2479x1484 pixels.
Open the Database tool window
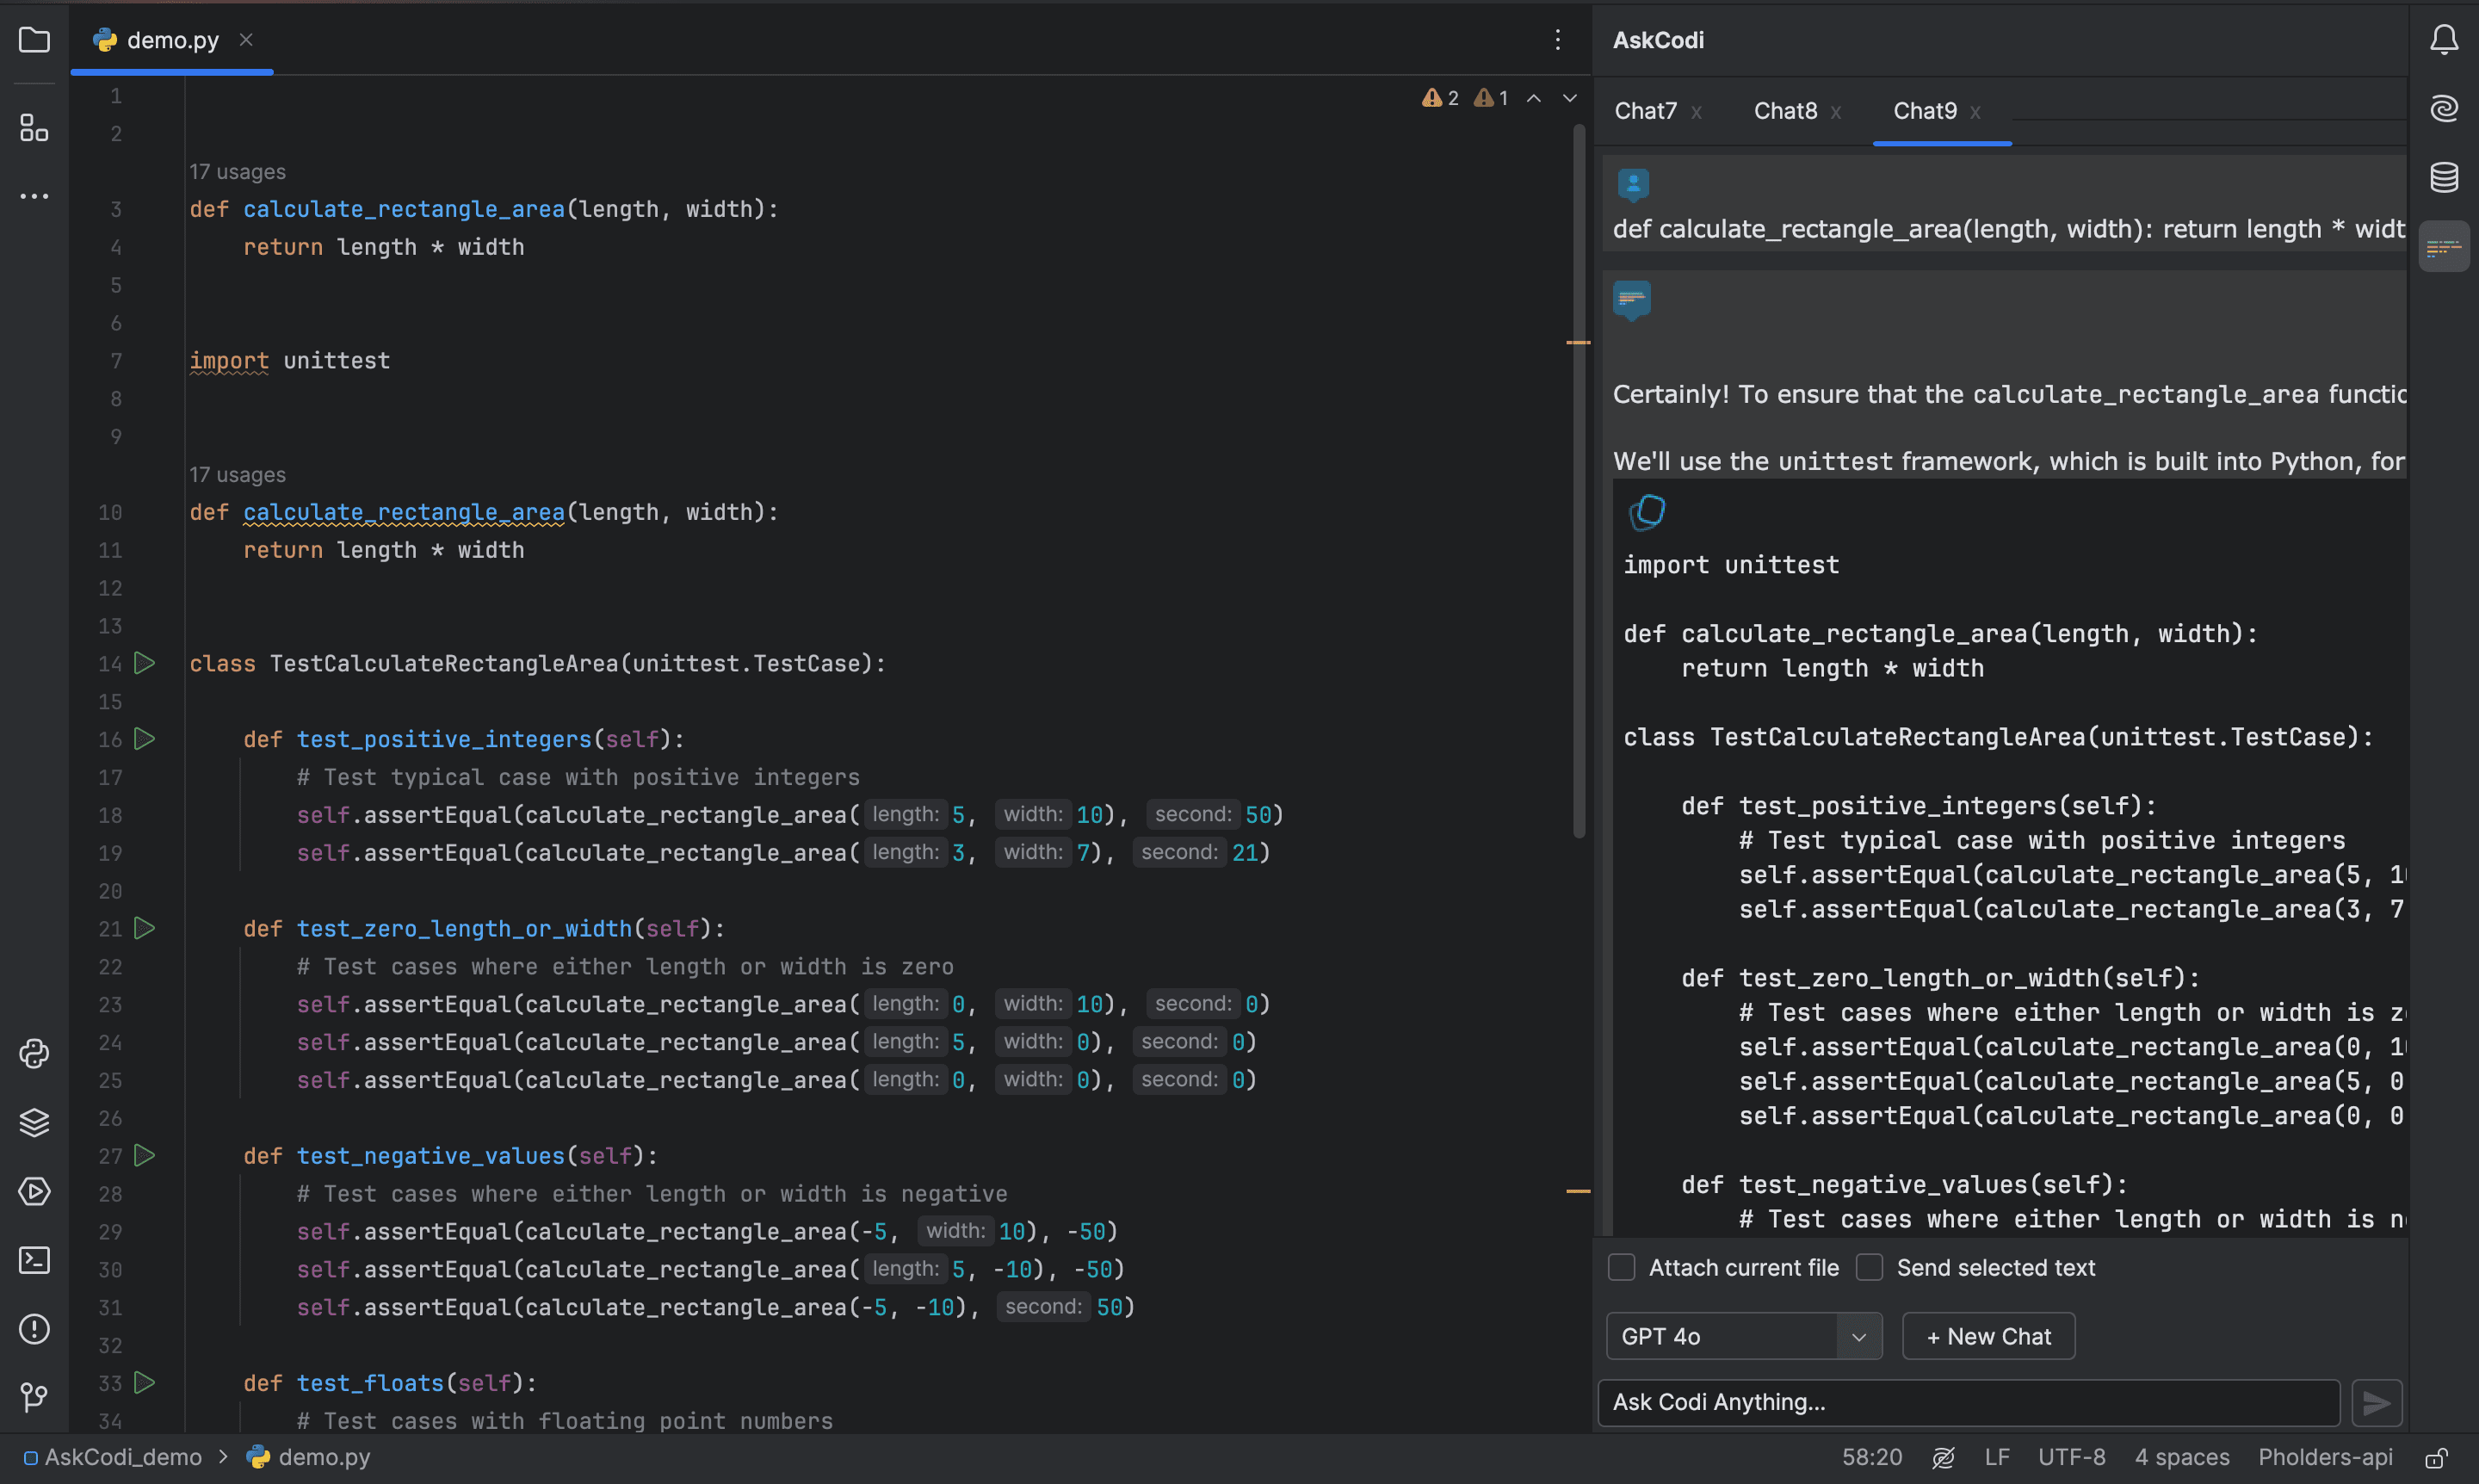2444,177
